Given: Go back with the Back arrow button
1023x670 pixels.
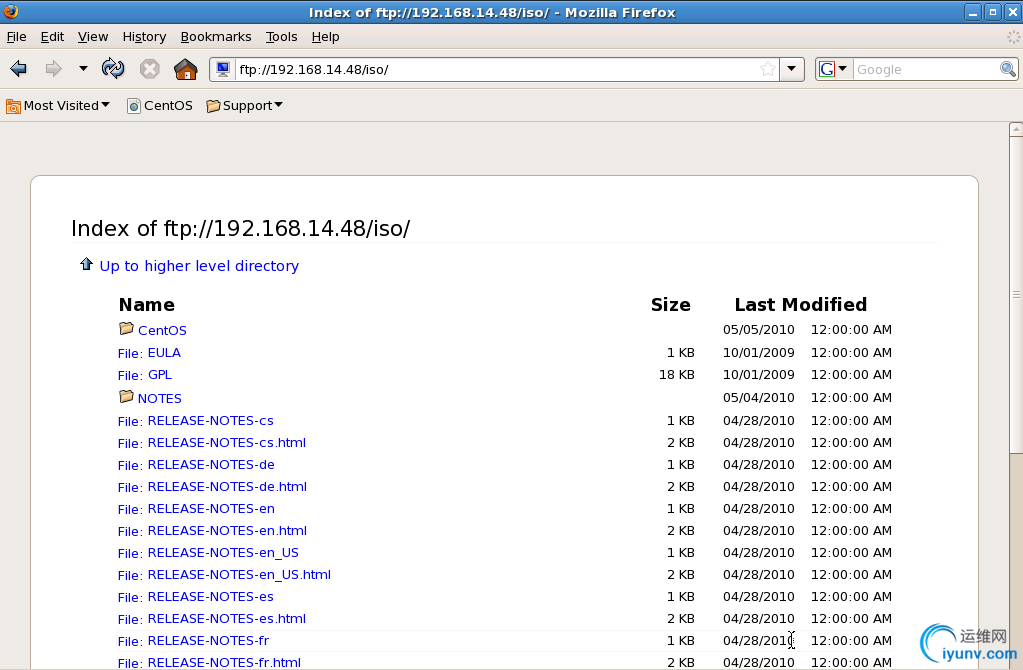Looking at the screenshot, I should [x=18, y=69].
